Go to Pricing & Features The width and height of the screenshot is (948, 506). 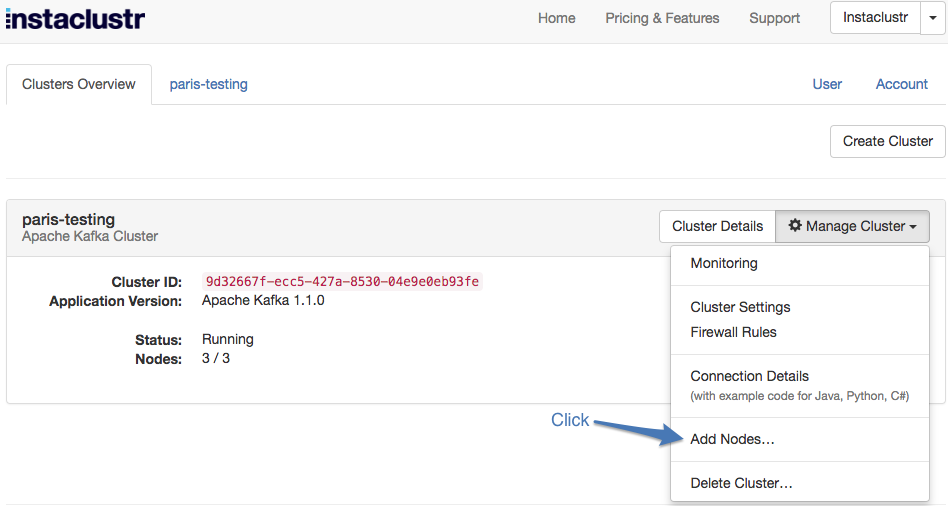coord(662,18)
